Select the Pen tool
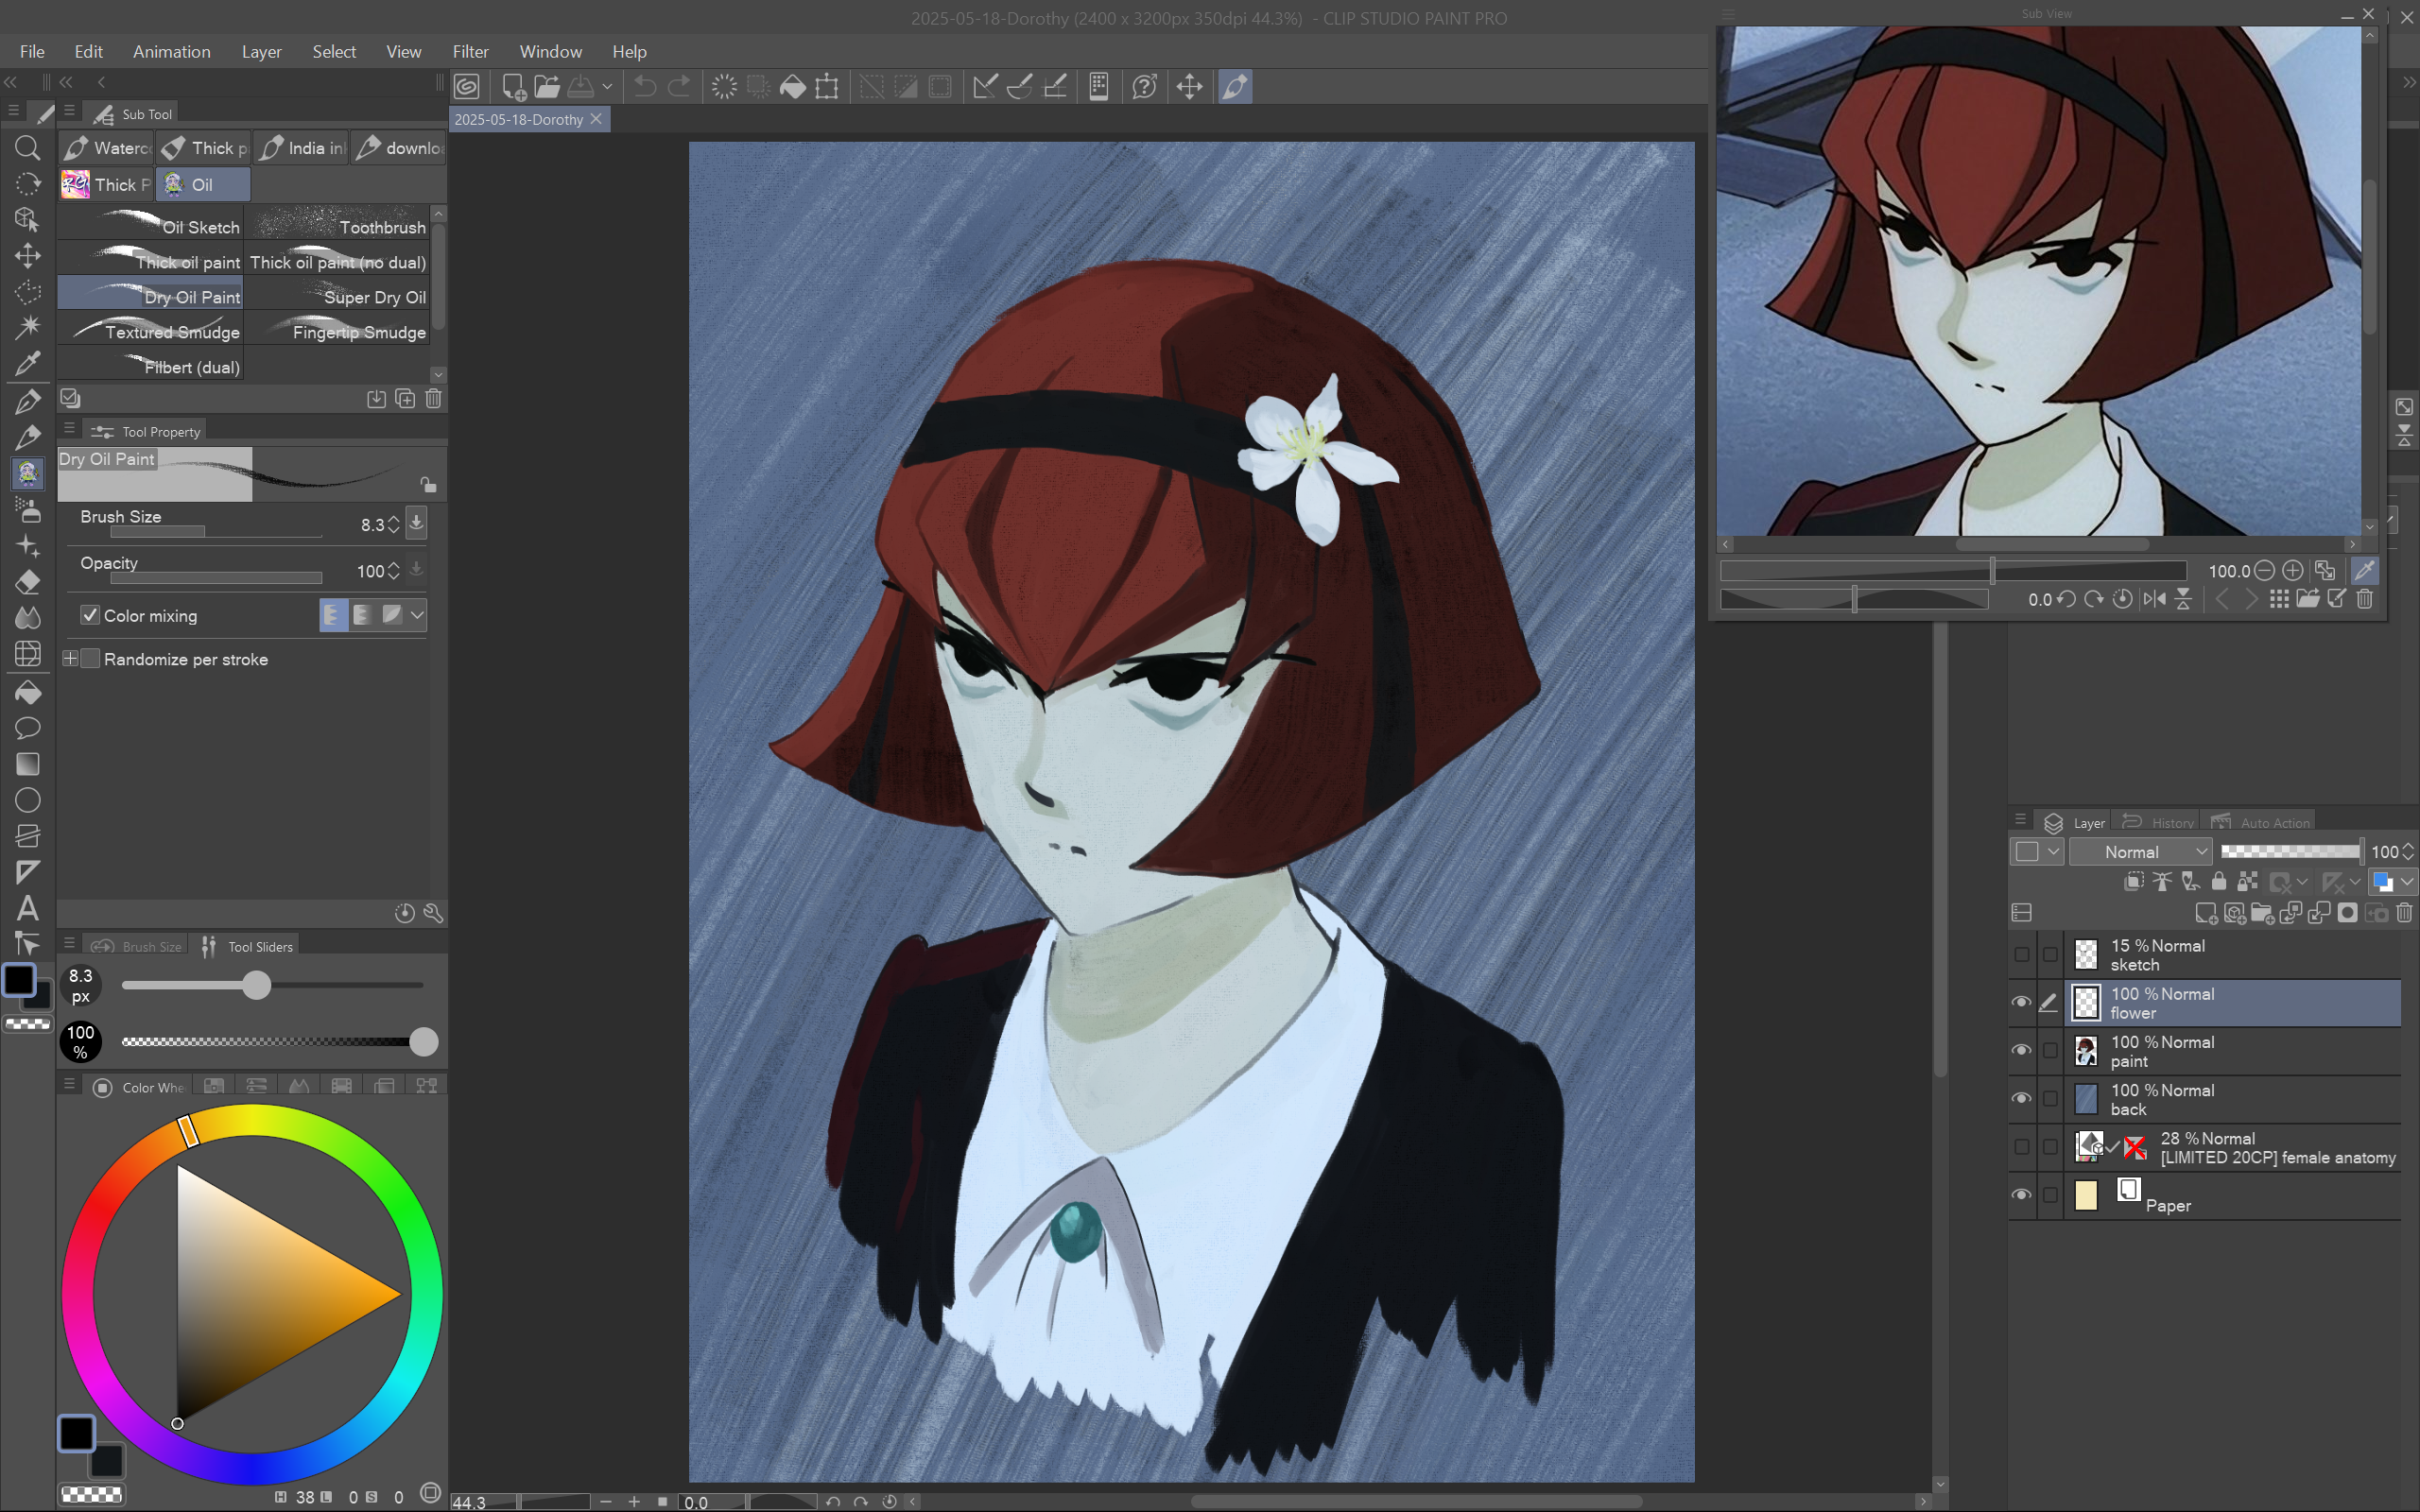 click(x=27, y=401)
